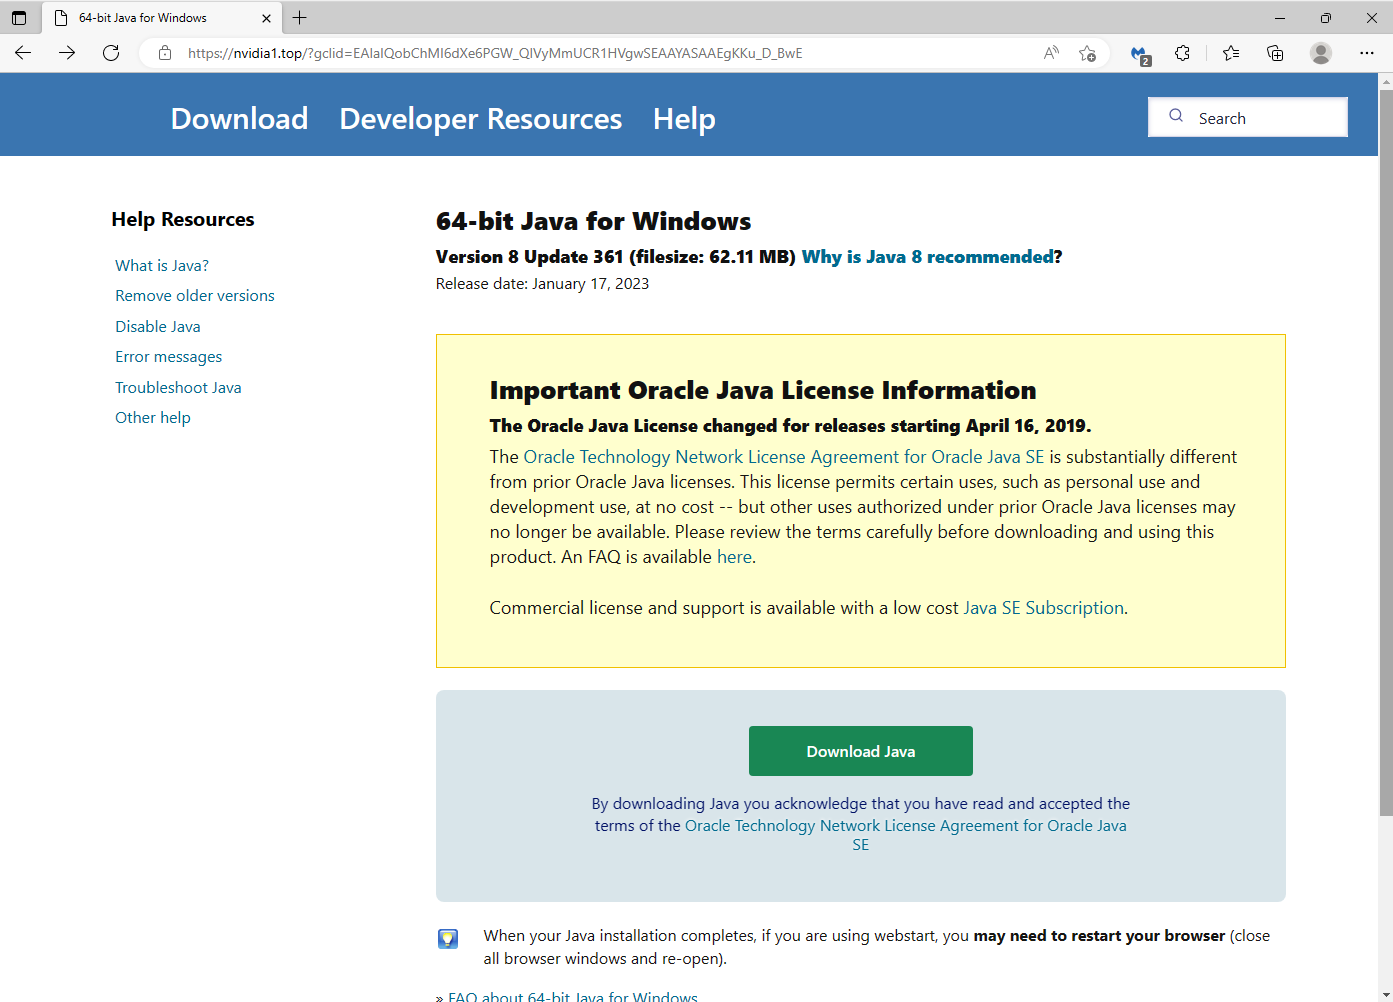Viewport: 1393px width, 1002px height.
Task: Open the Developer Resources menu
Action: coord(480,118)
